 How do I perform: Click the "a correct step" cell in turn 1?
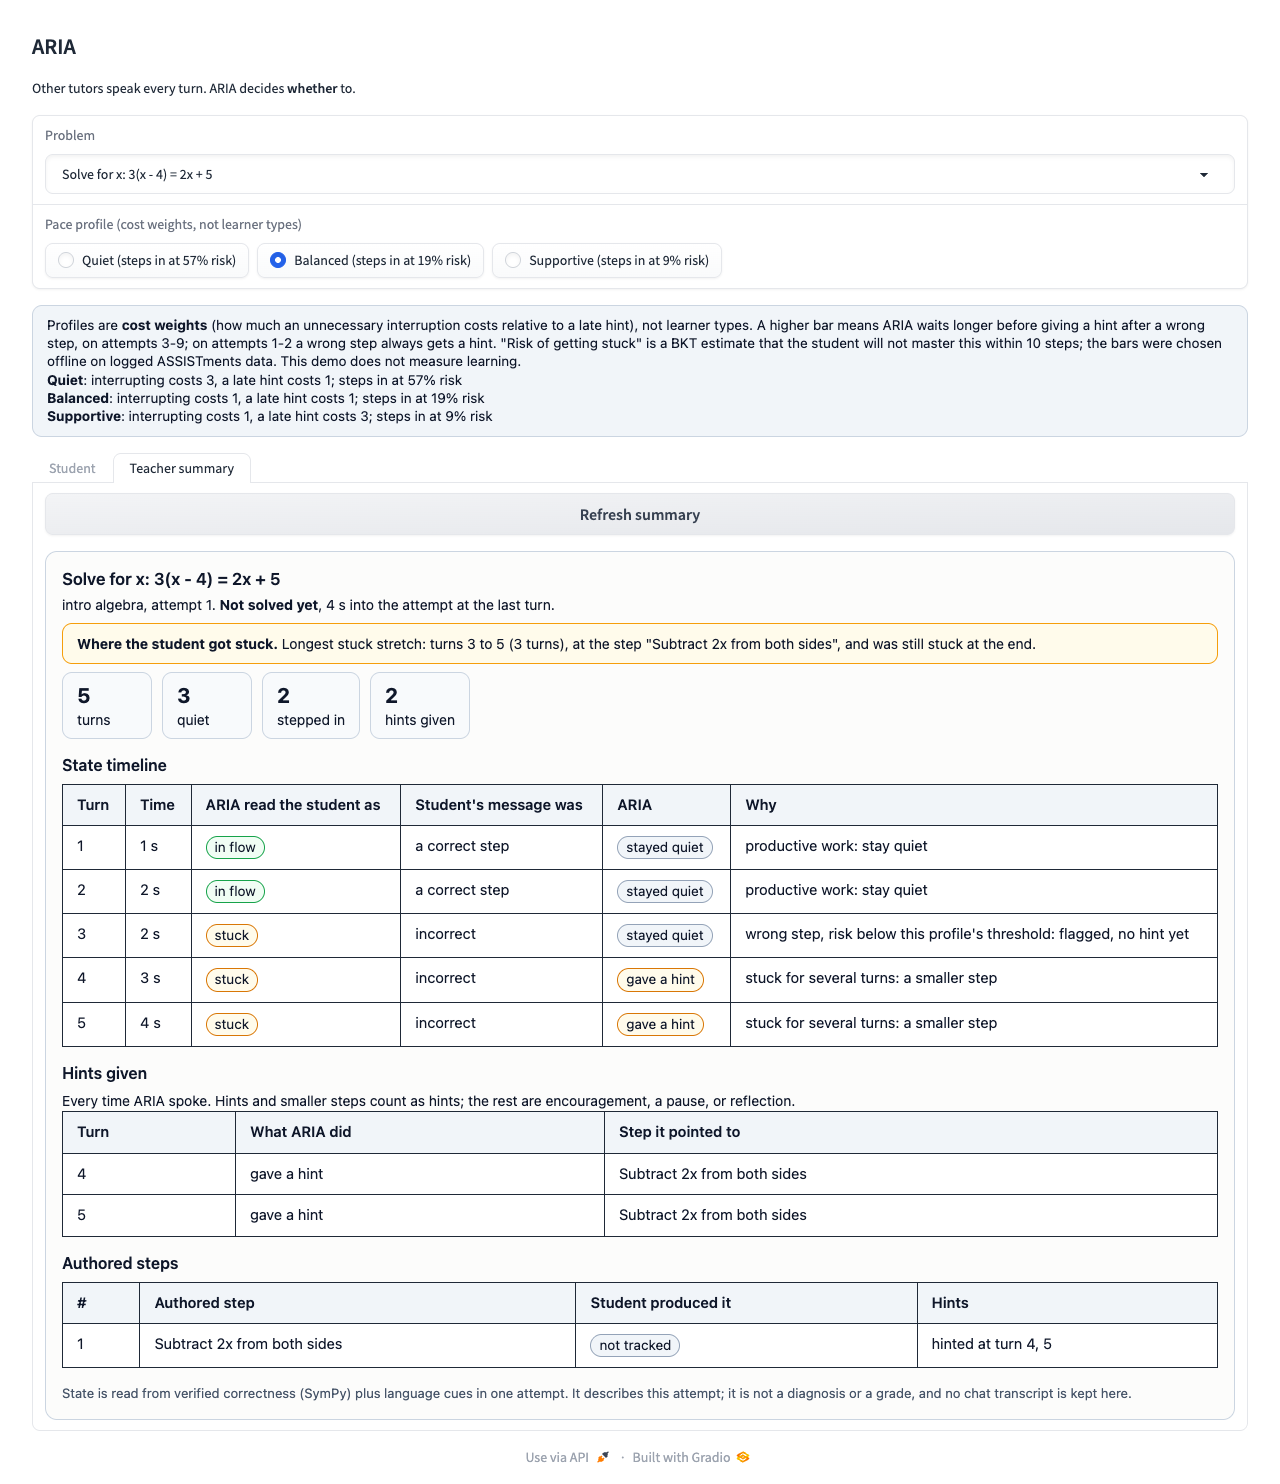pos(501,847)
